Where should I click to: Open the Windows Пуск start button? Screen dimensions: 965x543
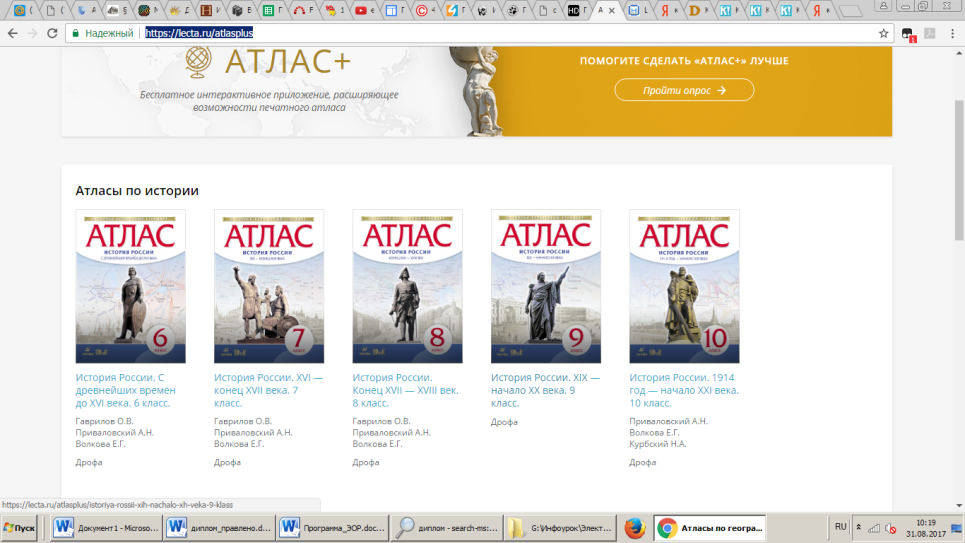(19, 528)
